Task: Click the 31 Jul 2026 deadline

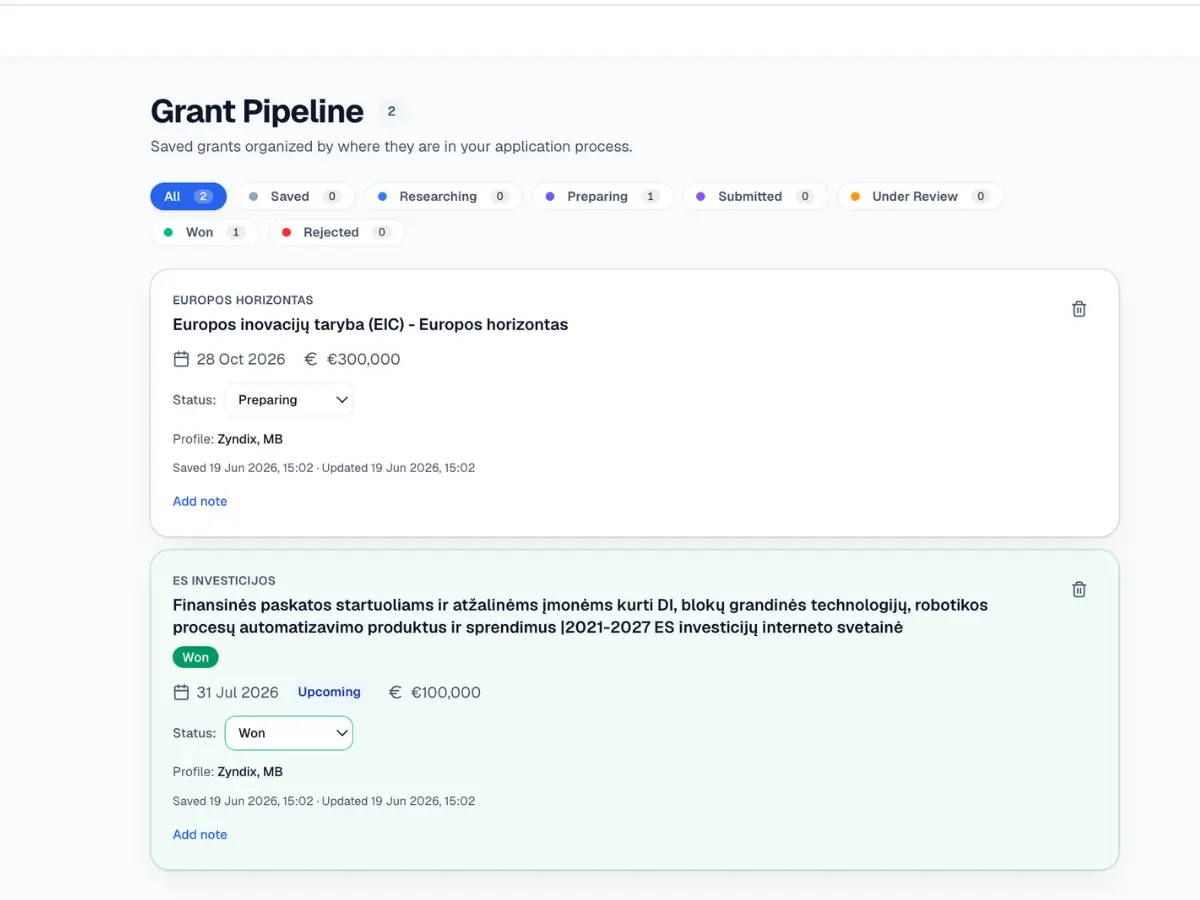Action: [238, 692]
